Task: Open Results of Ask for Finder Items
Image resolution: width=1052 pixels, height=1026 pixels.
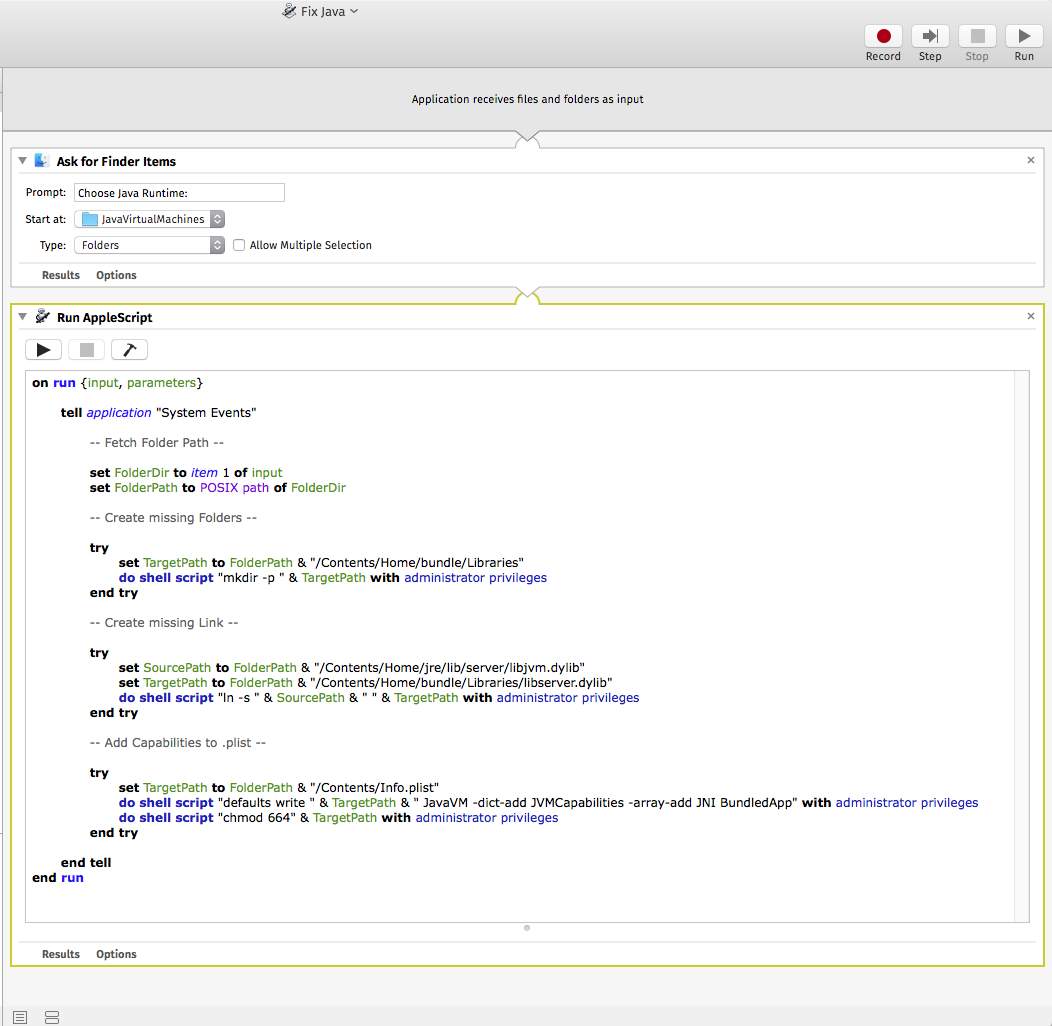Action: click(61, 275)
